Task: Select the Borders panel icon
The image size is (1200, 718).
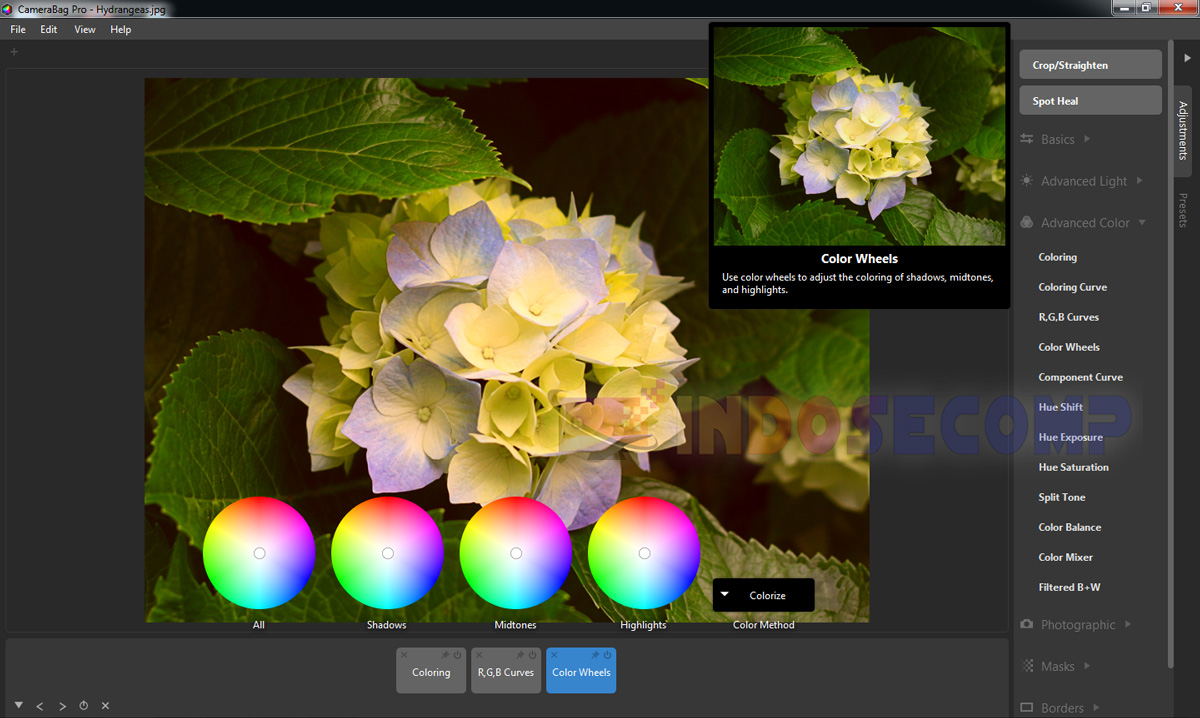Action: tap(1026, 707)
